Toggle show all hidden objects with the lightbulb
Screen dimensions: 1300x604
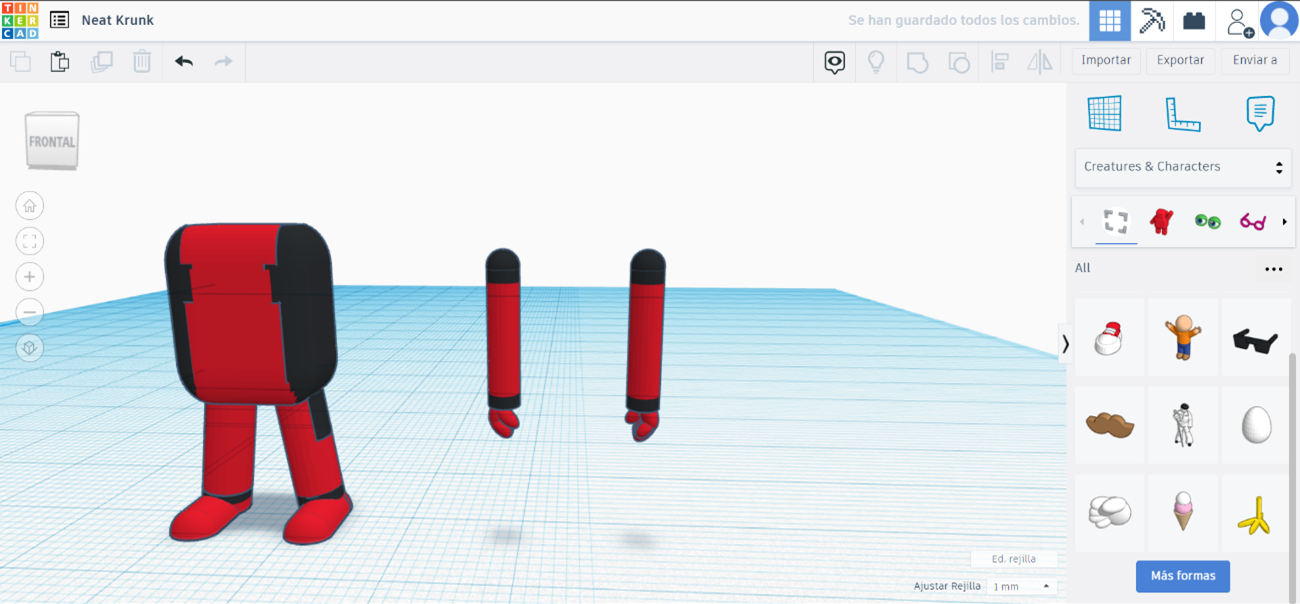click(x=876, y=61)
